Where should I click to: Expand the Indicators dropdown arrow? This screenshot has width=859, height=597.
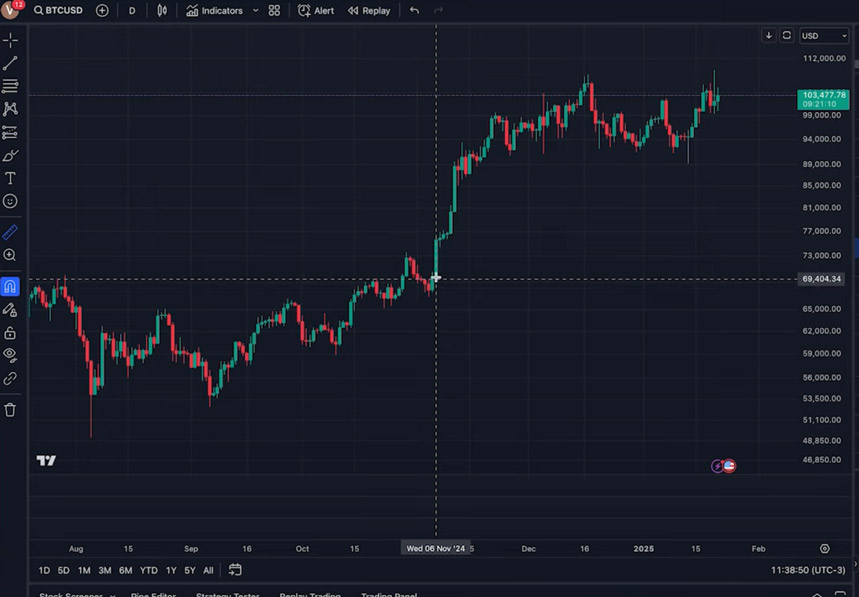256,10
